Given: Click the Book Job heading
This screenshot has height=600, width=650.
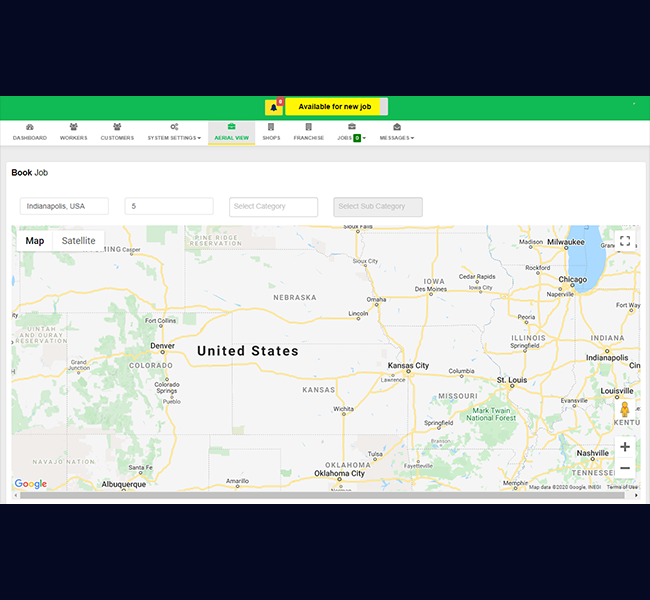Looking at the screenshot, I should point(29,172).
